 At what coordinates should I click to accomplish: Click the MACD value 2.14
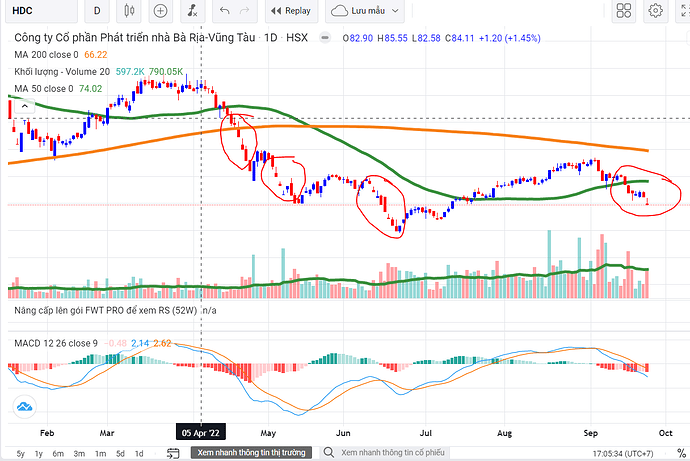(x=140, y=343)
